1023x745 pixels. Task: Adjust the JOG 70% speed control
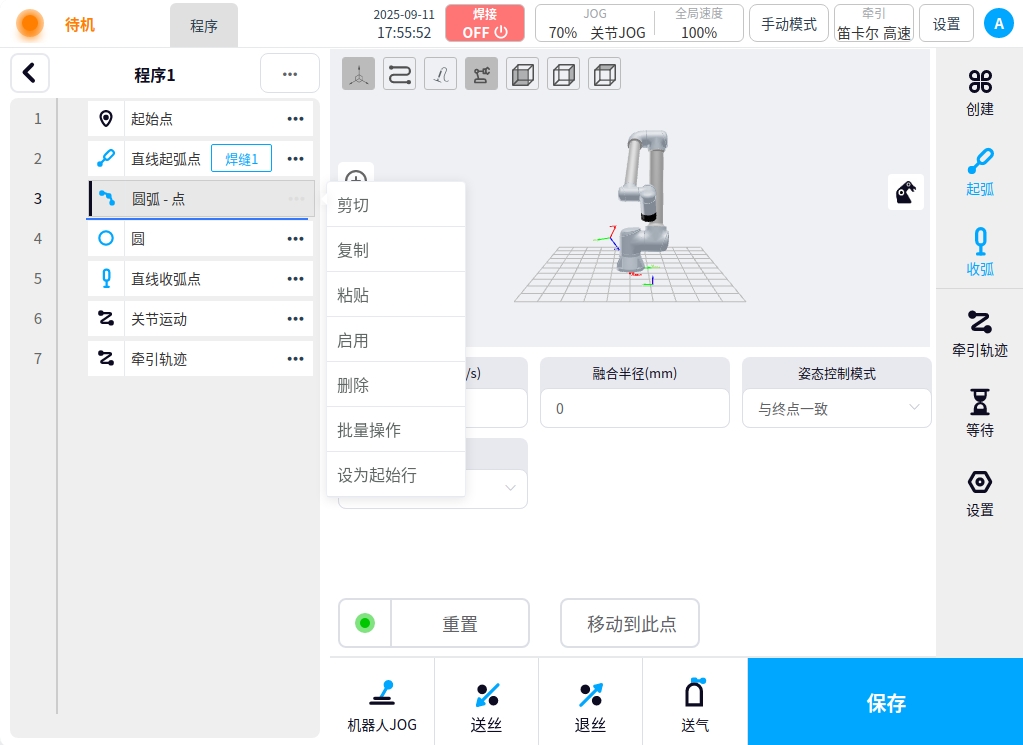point(563,32)
